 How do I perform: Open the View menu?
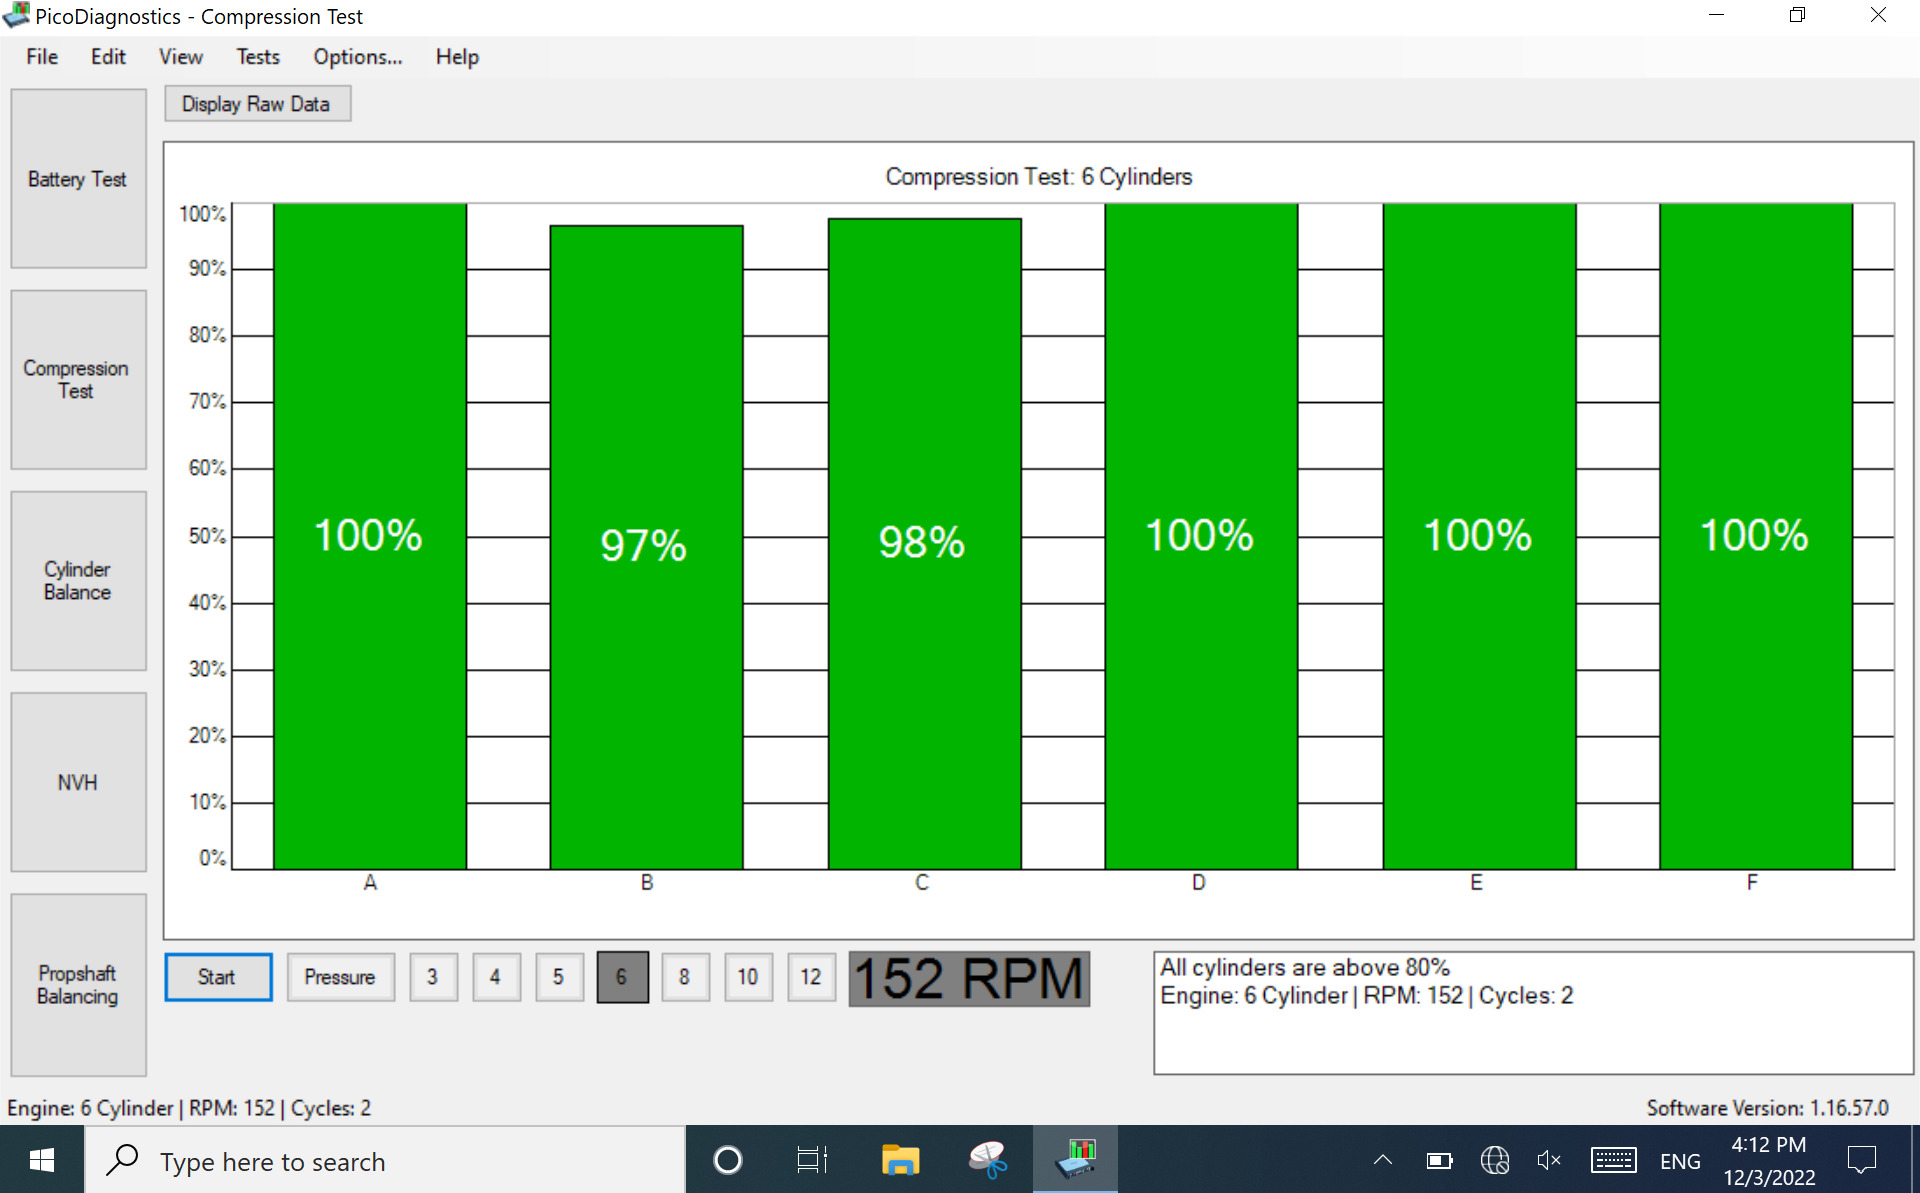181,57
